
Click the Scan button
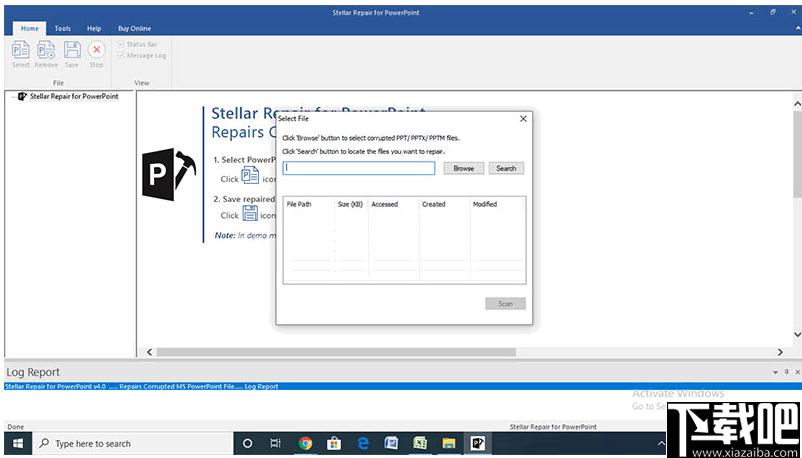click(505, 304)
